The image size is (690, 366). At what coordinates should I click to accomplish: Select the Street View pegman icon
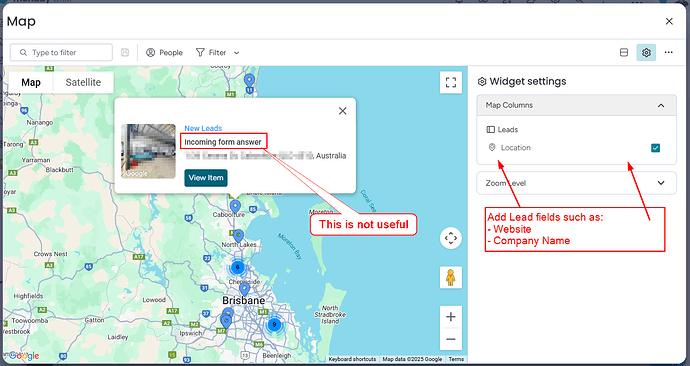click(451, 278)
